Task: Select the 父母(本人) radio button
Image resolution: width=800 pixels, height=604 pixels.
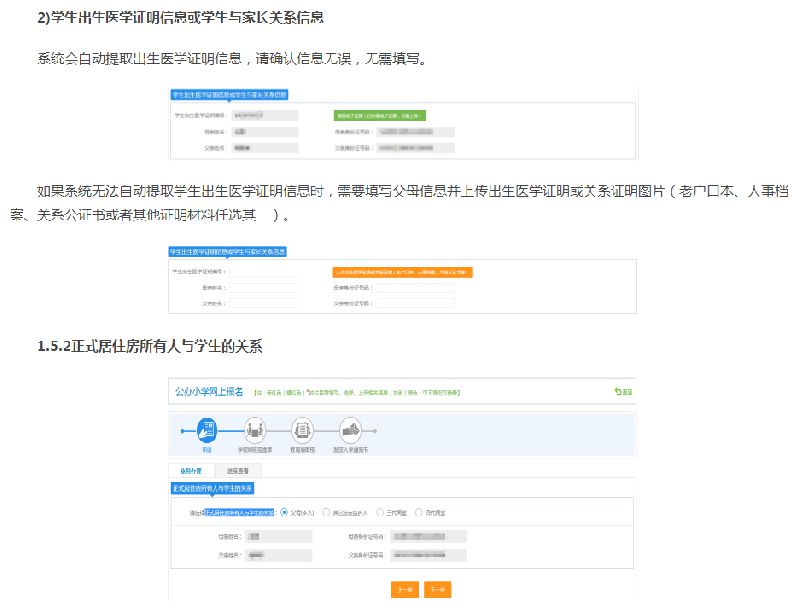Action: [285, 513]
